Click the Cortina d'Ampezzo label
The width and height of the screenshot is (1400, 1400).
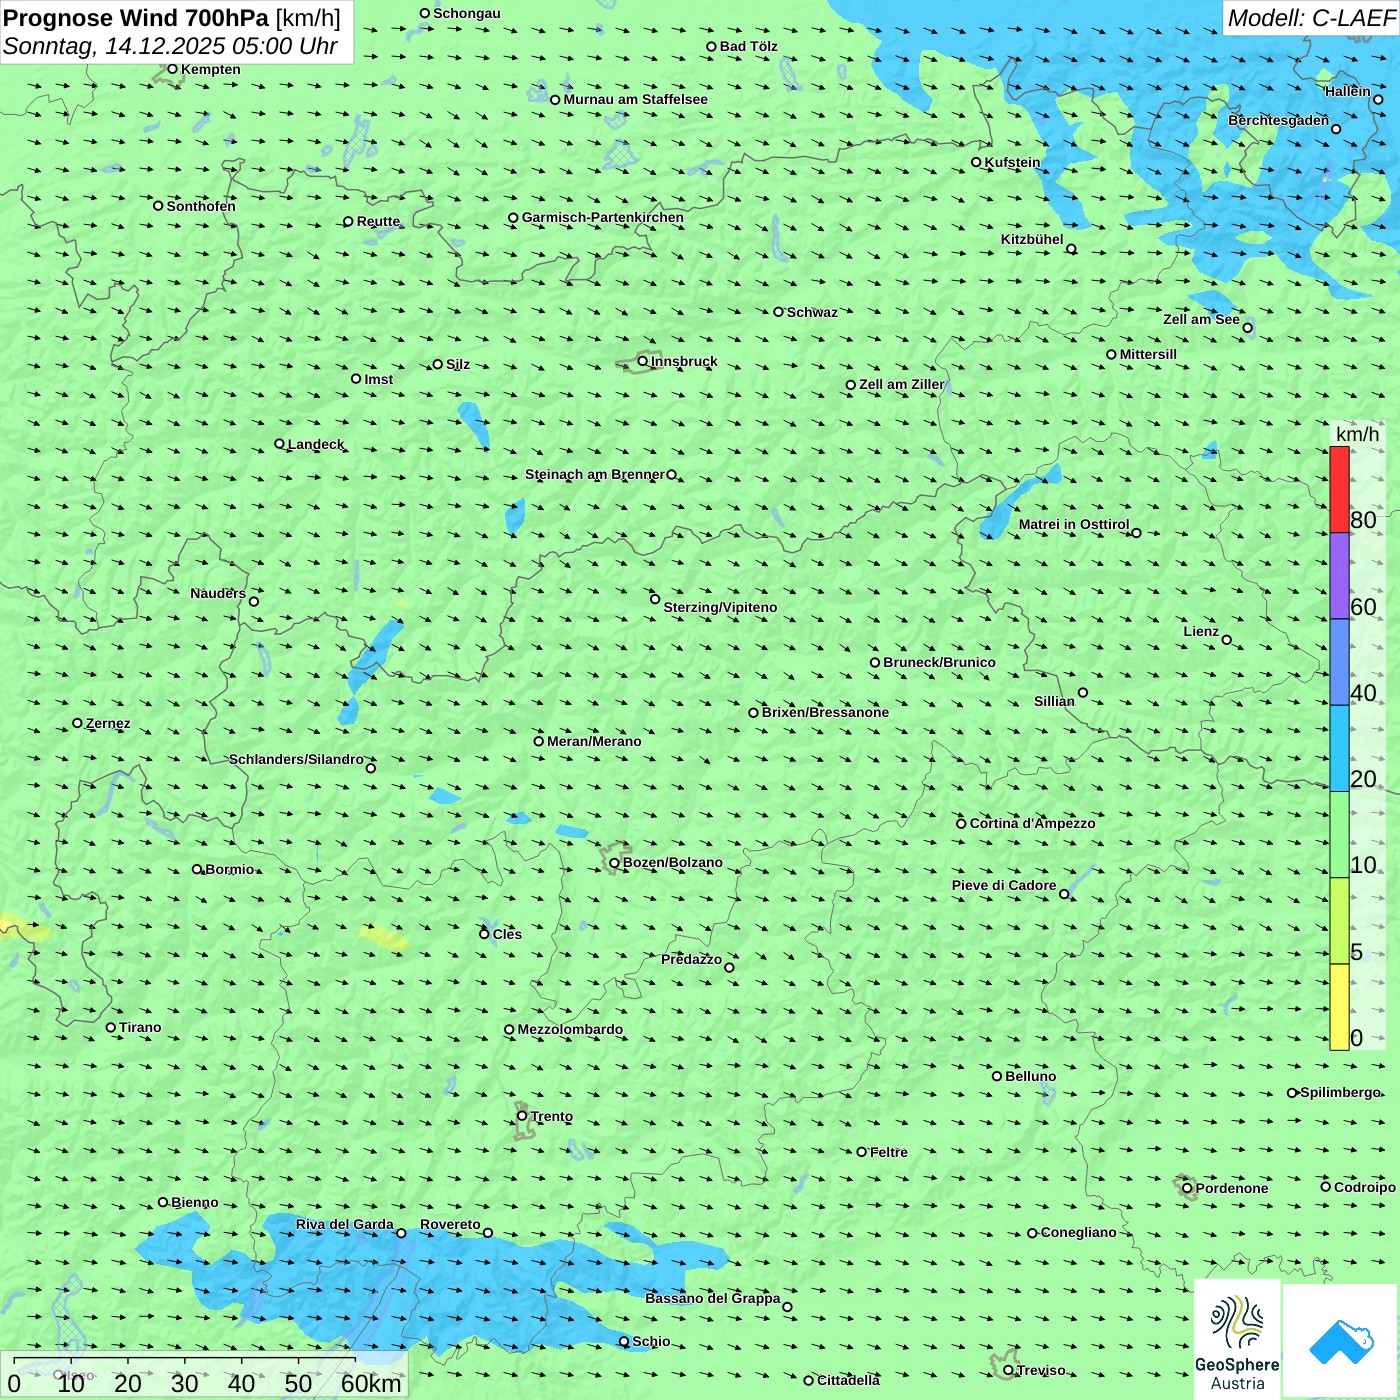(1032, 823)
